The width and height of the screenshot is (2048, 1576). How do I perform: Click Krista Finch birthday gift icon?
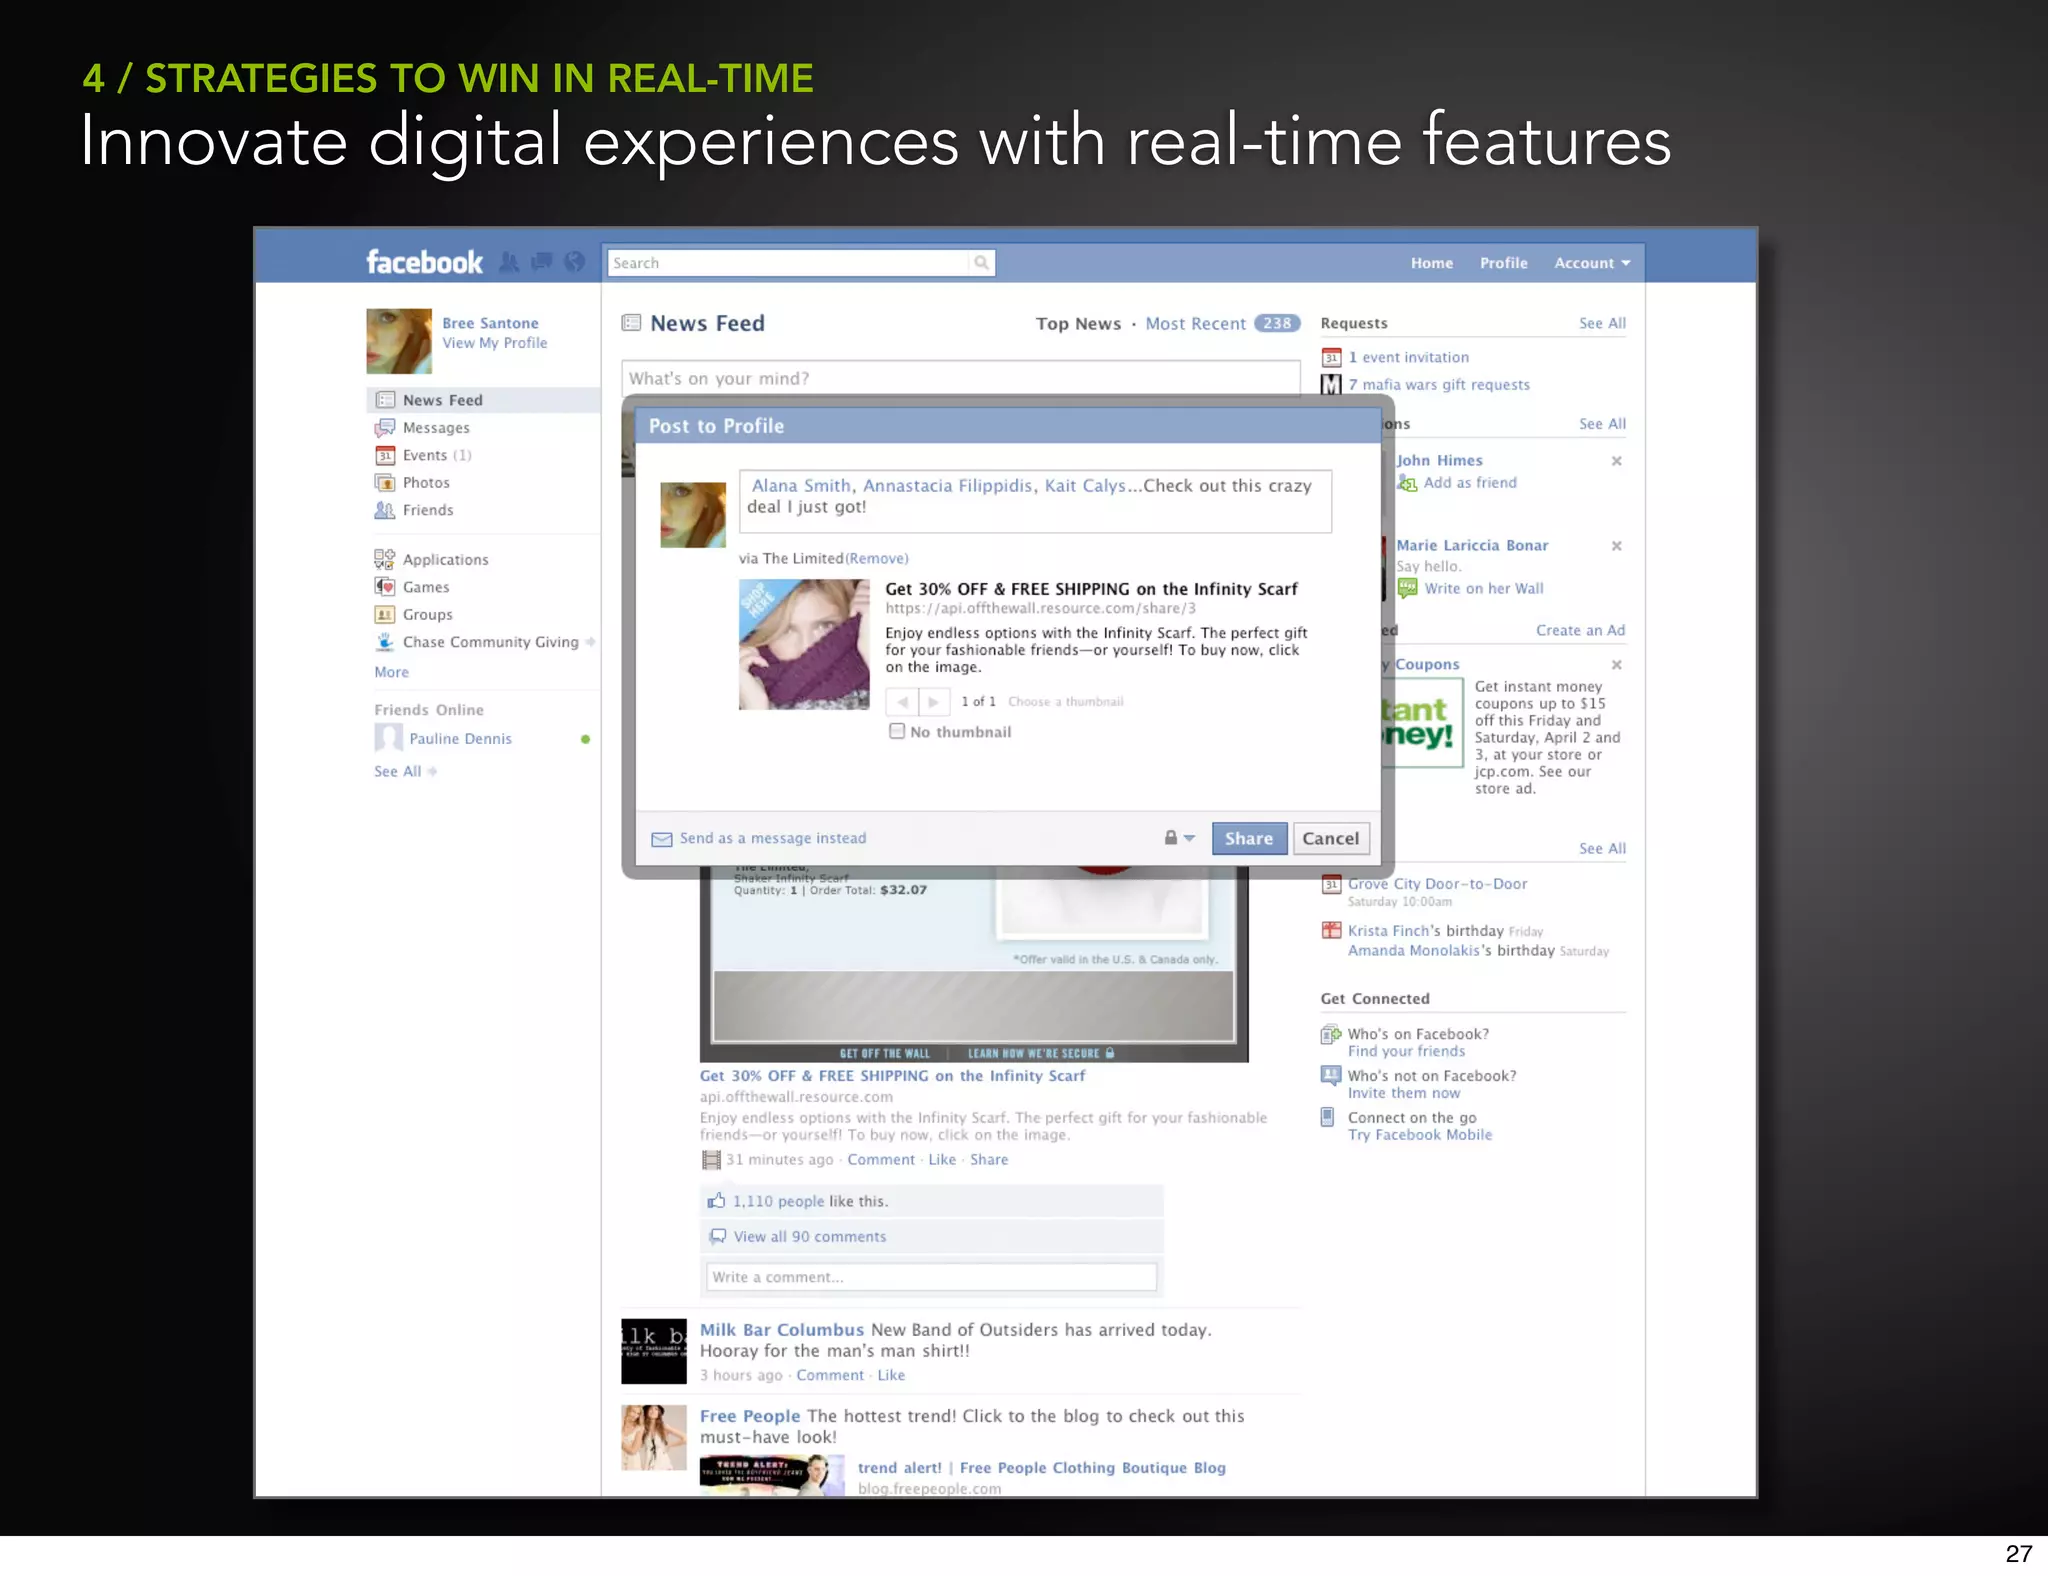(1331, 931)
